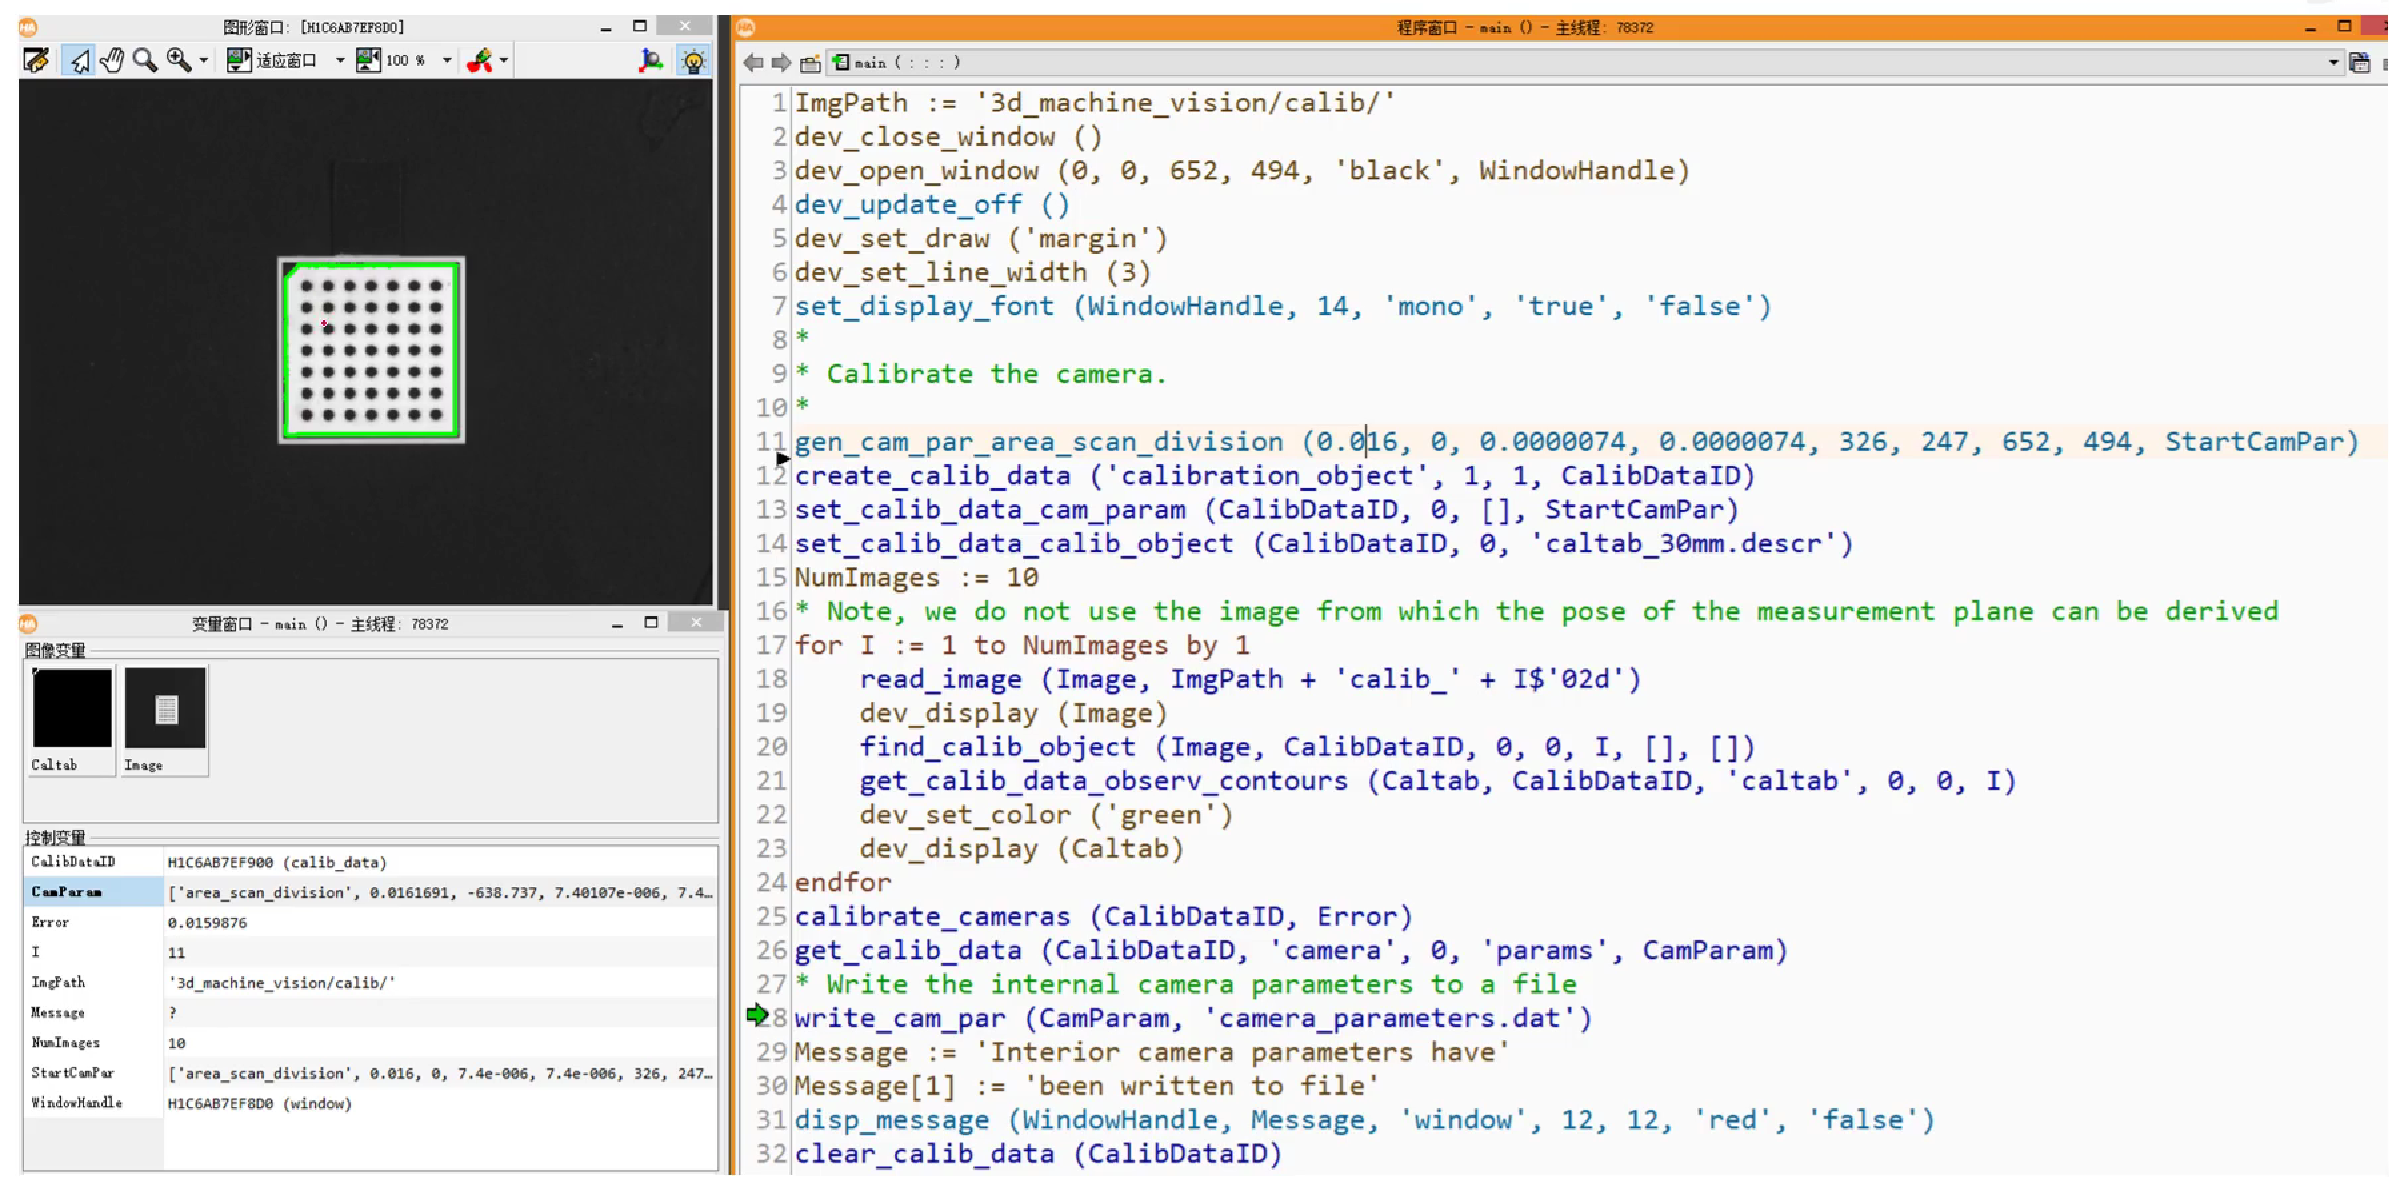This screenshot has height=1177, width=2389.
Task: Click the zoom-in magnifier icon
Action: tap(179, 61)
